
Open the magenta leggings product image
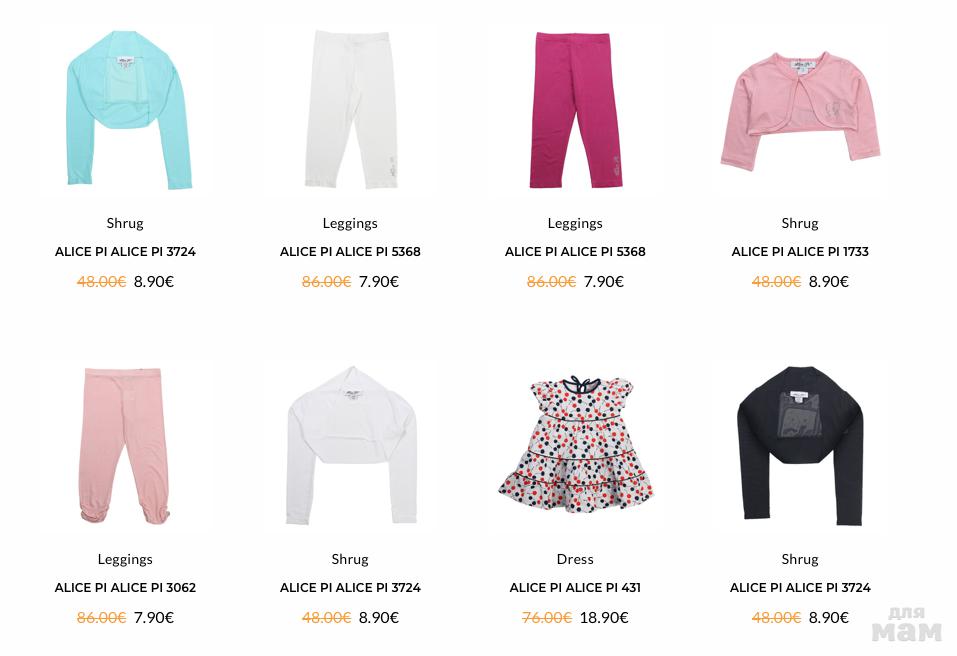coord(576,110)
